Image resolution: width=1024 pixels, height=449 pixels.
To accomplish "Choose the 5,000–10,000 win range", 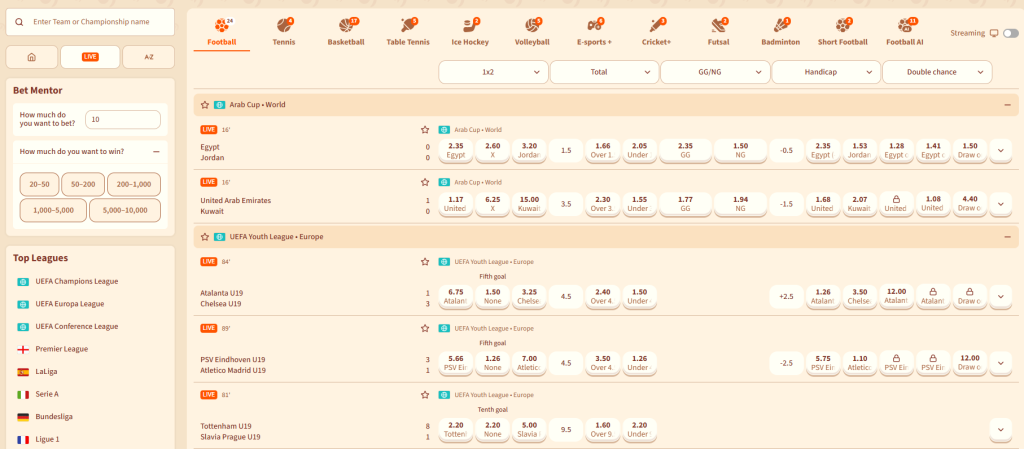I will 125,211.
